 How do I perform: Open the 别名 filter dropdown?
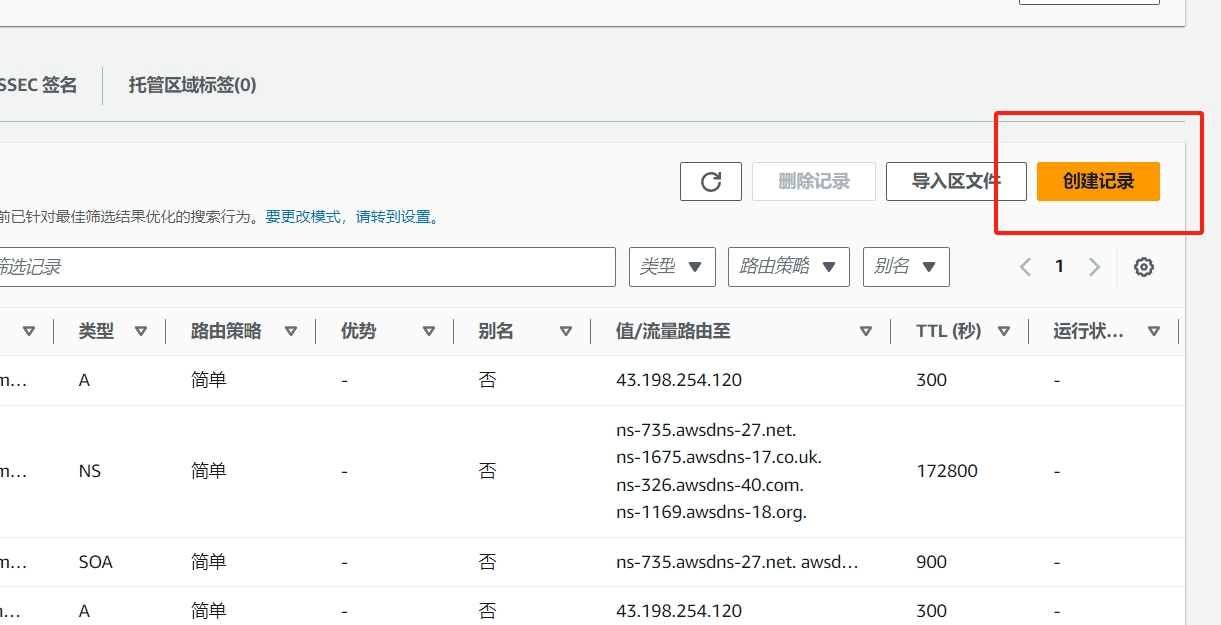(x=905, y=267)
